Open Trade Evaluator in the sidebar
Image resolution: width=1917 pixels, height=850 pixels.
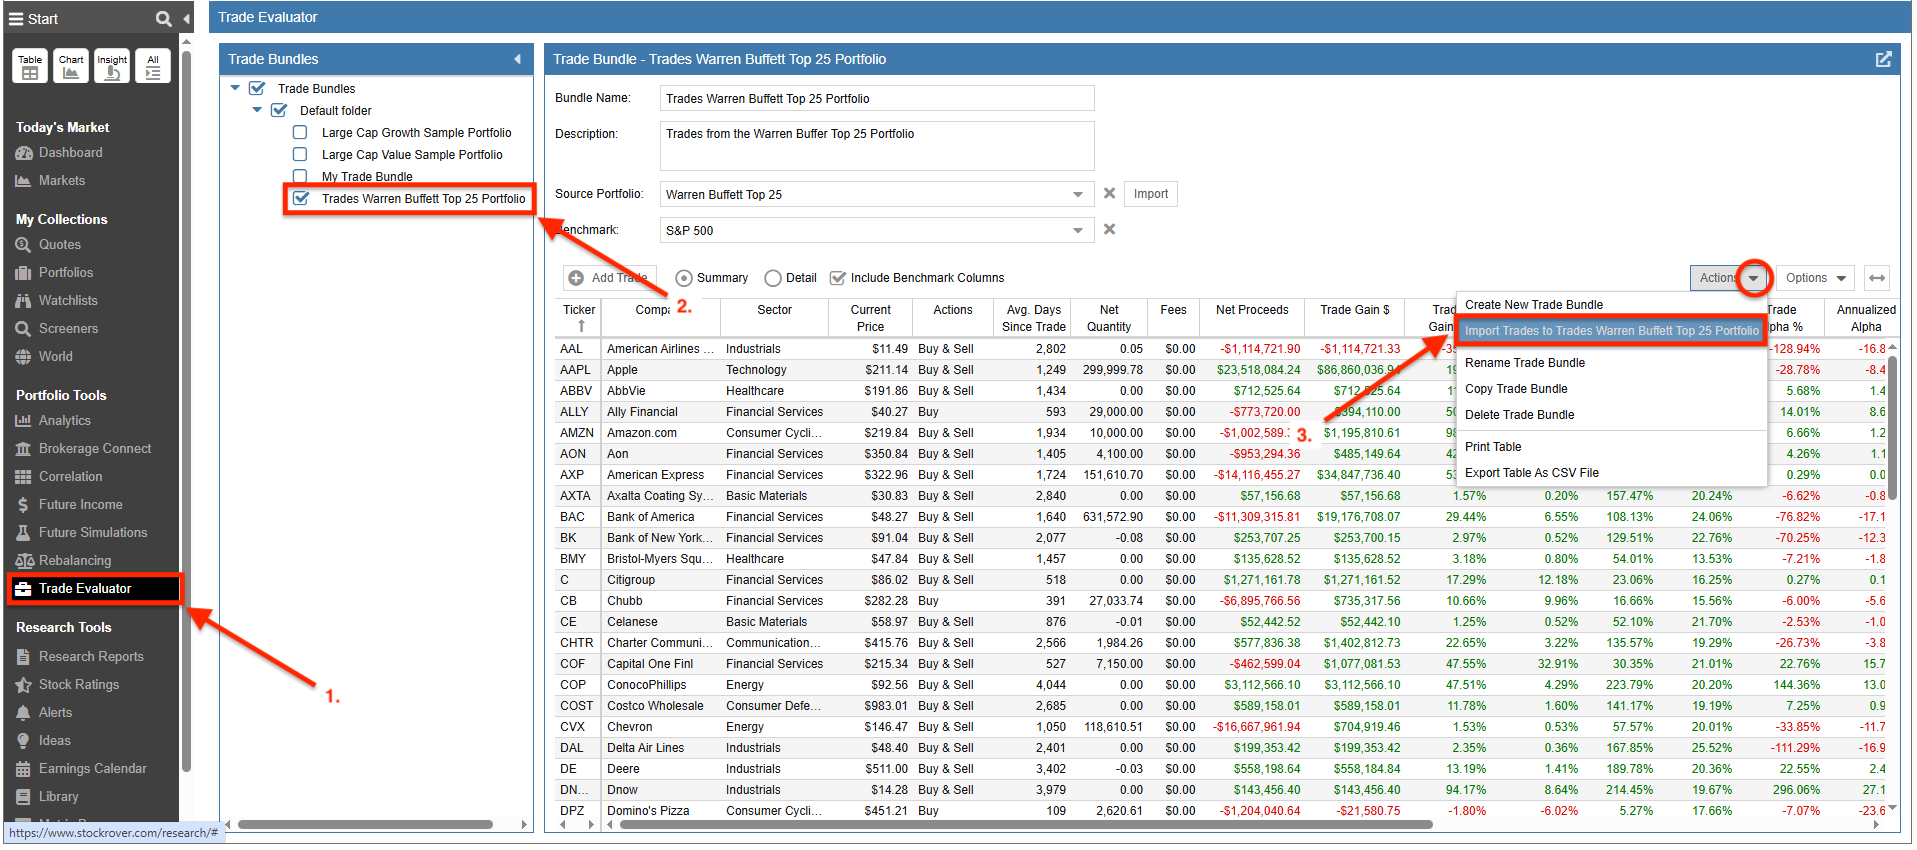click(x=95, y=589)
